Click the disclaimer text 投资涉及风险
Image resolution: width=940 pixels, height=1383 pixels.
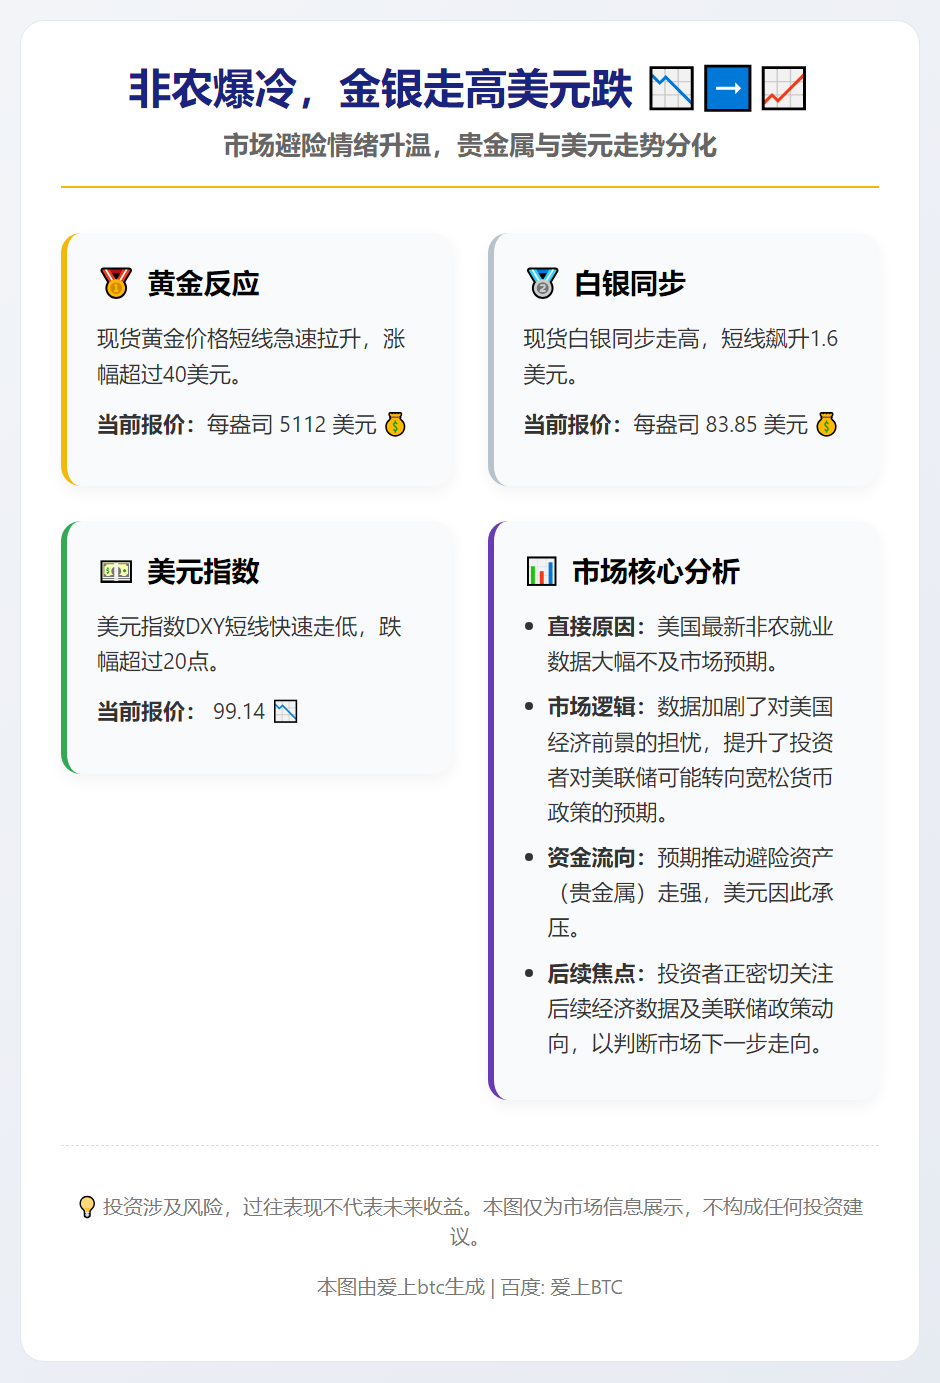click(163, 1207)
